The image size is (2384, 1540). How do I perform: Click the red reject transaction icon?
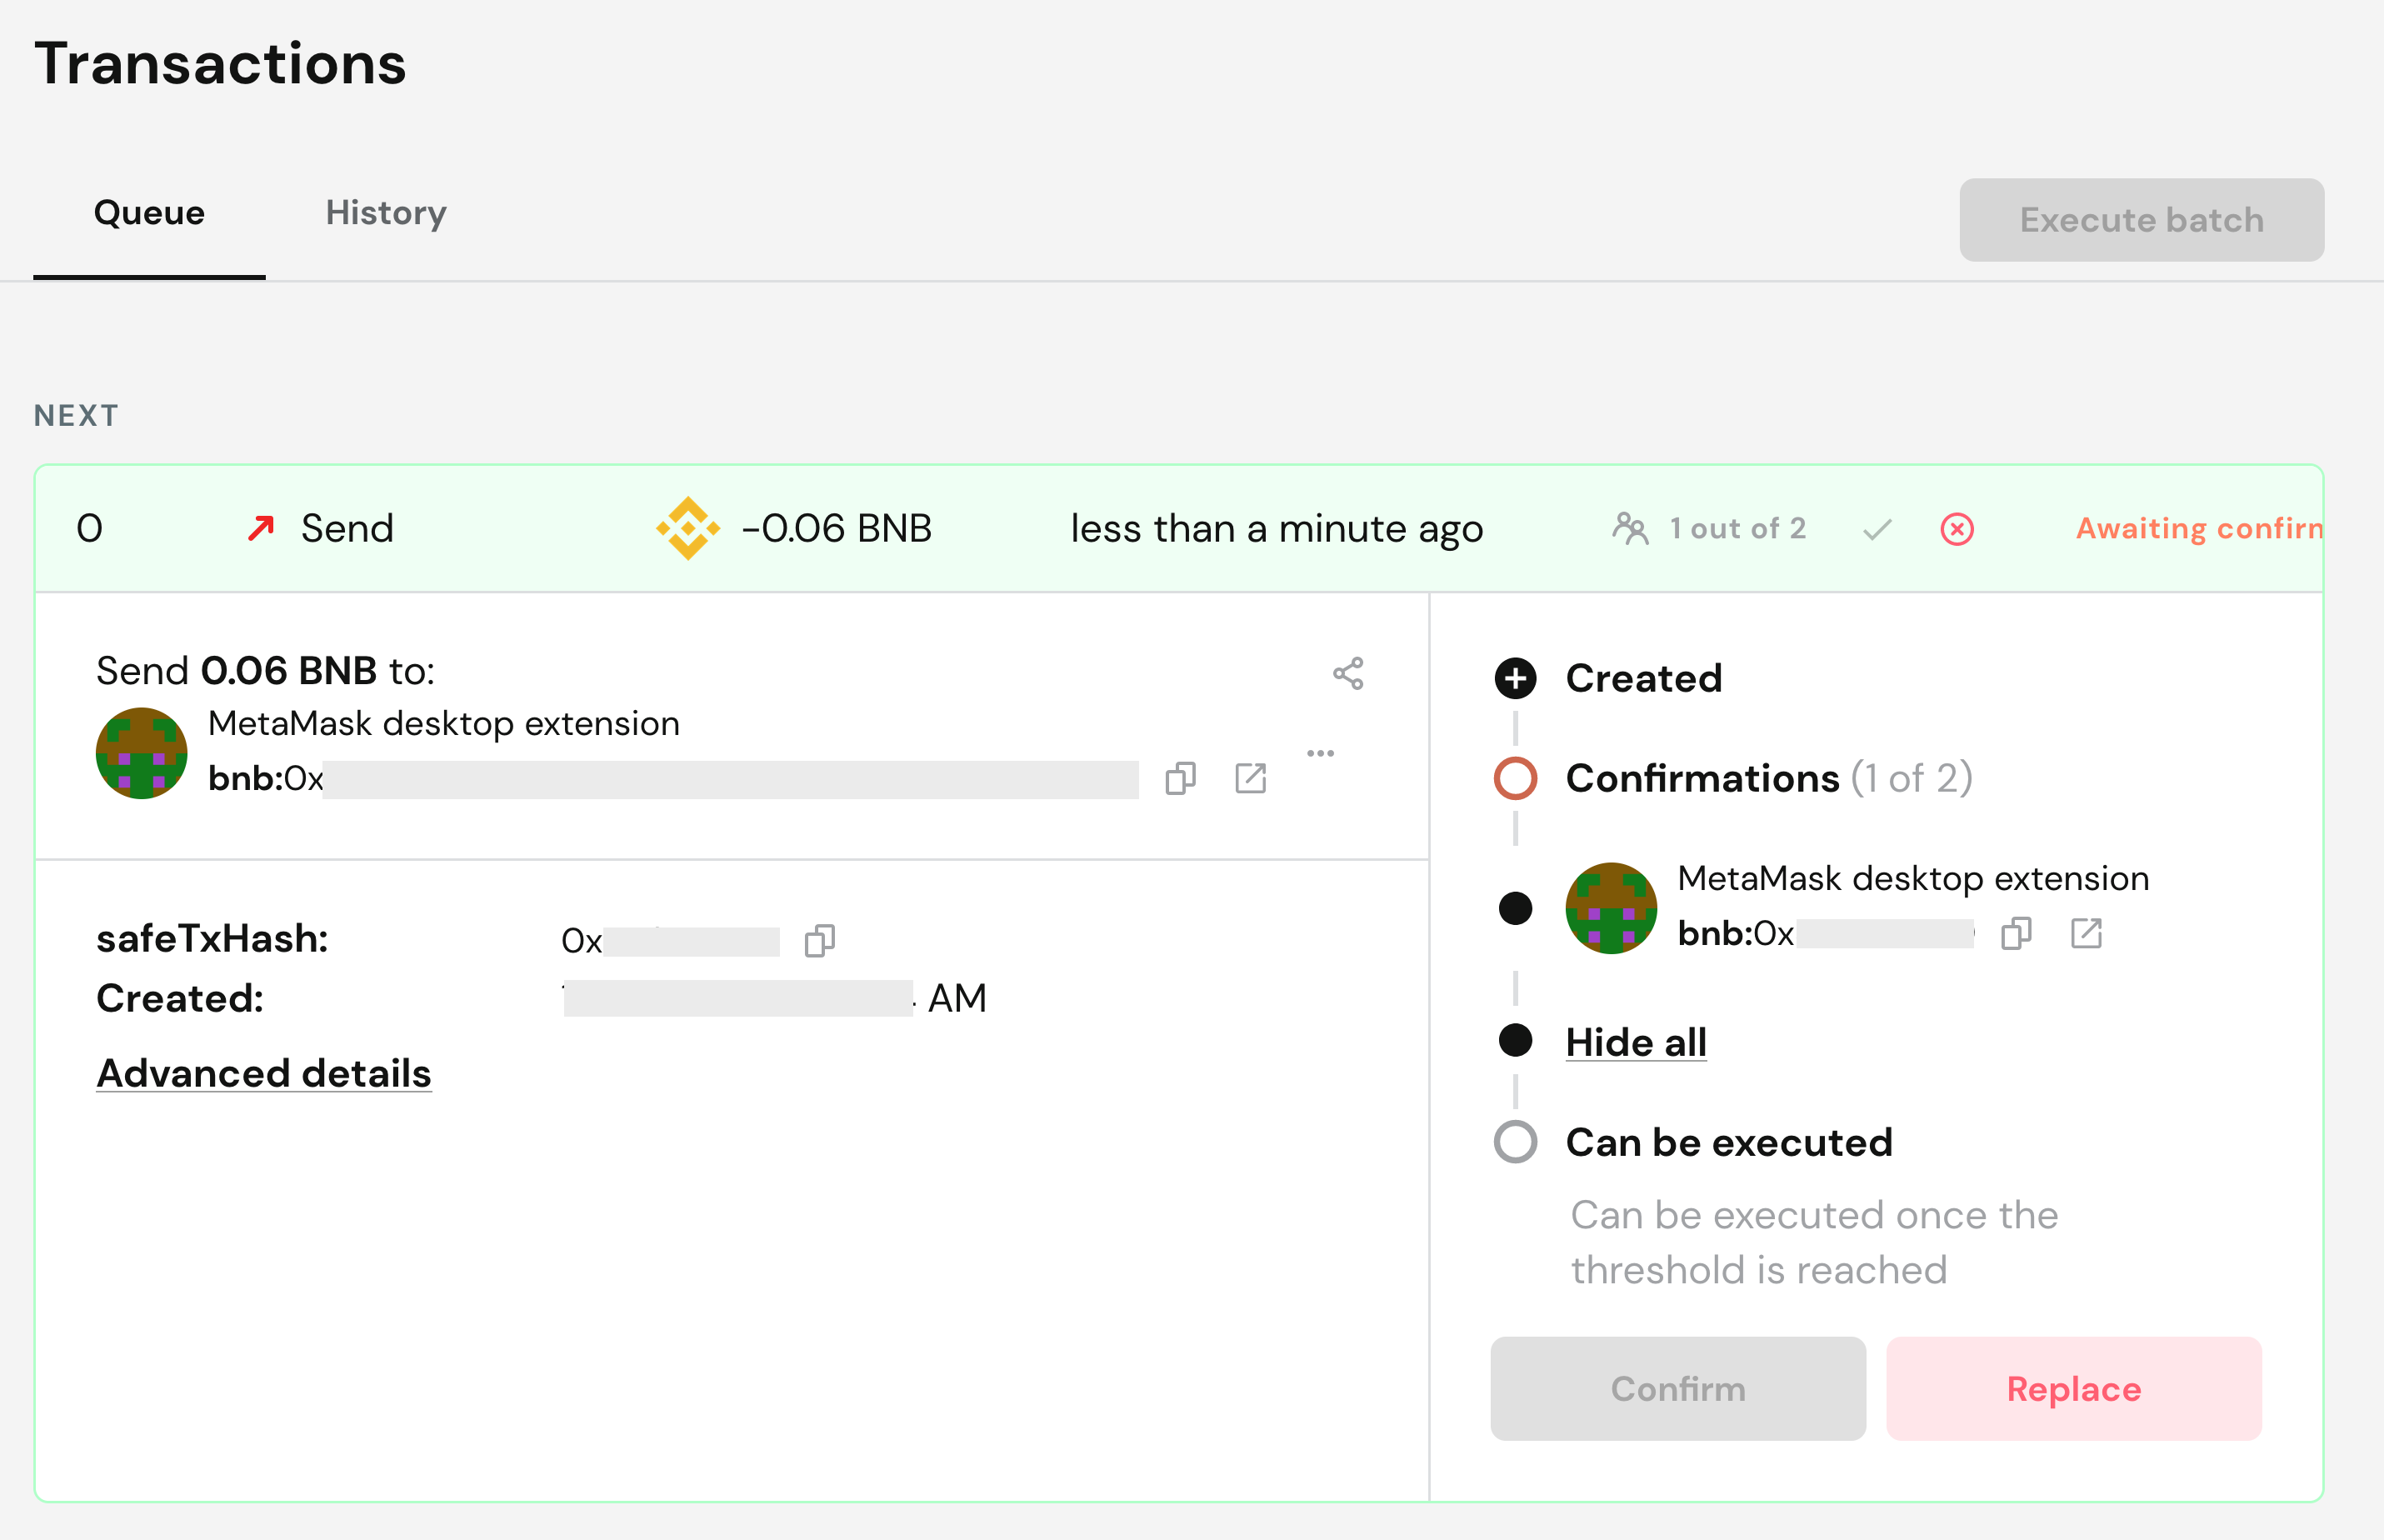point(1956,529)
